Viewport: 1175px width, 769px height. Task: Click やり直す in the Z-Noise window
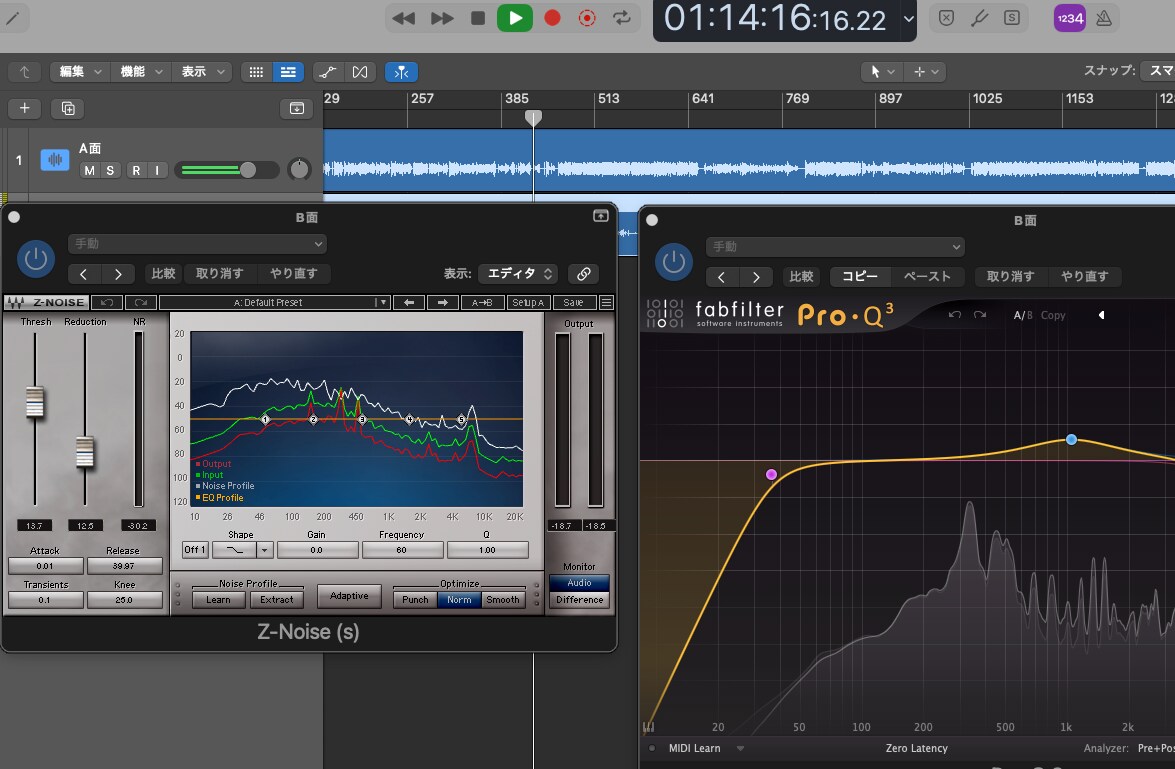[293, 274]
